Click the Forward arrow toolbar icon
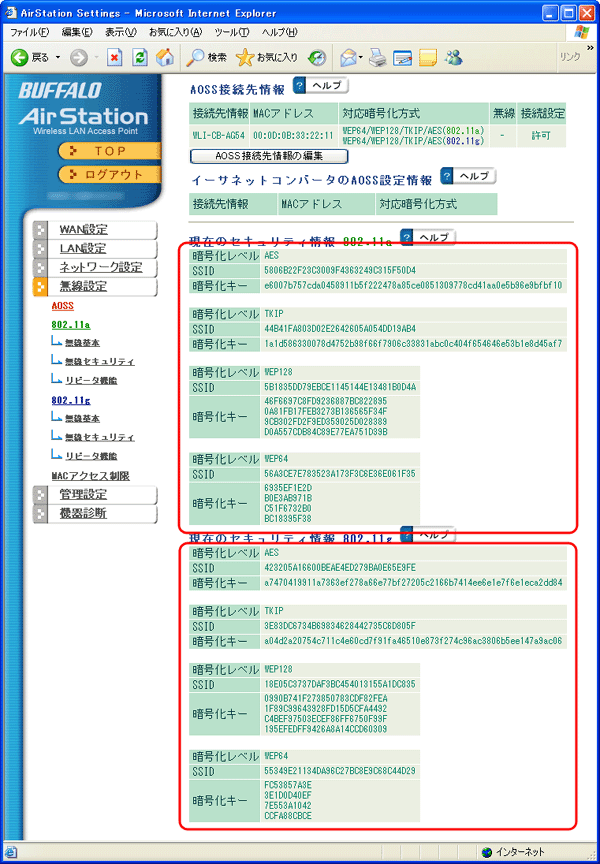The image size is (600, 864). click(x=79, y=57)
